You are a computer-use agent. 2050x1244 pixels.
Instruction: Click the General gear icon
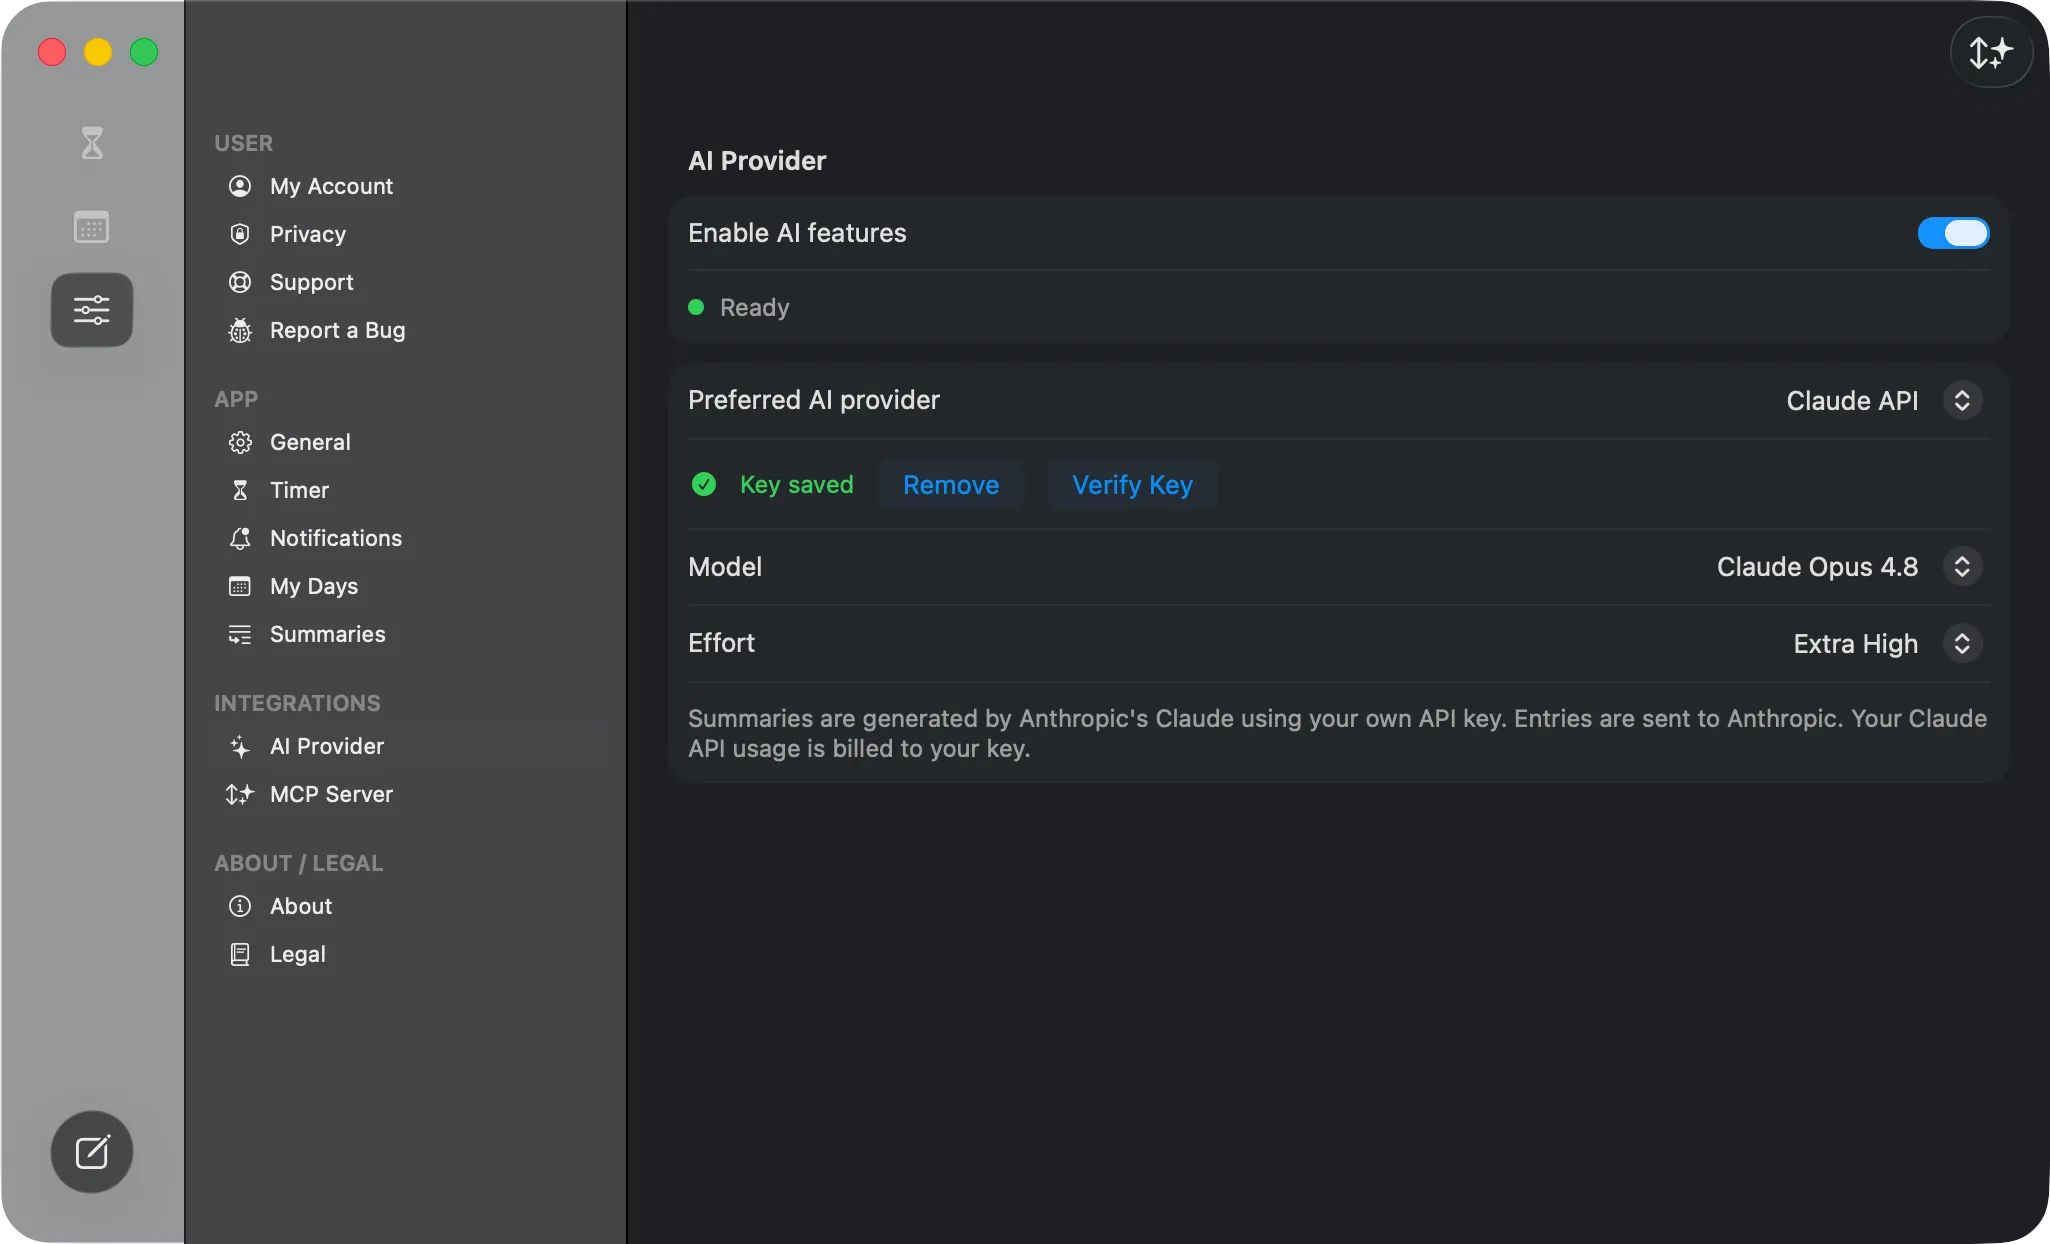240,442
